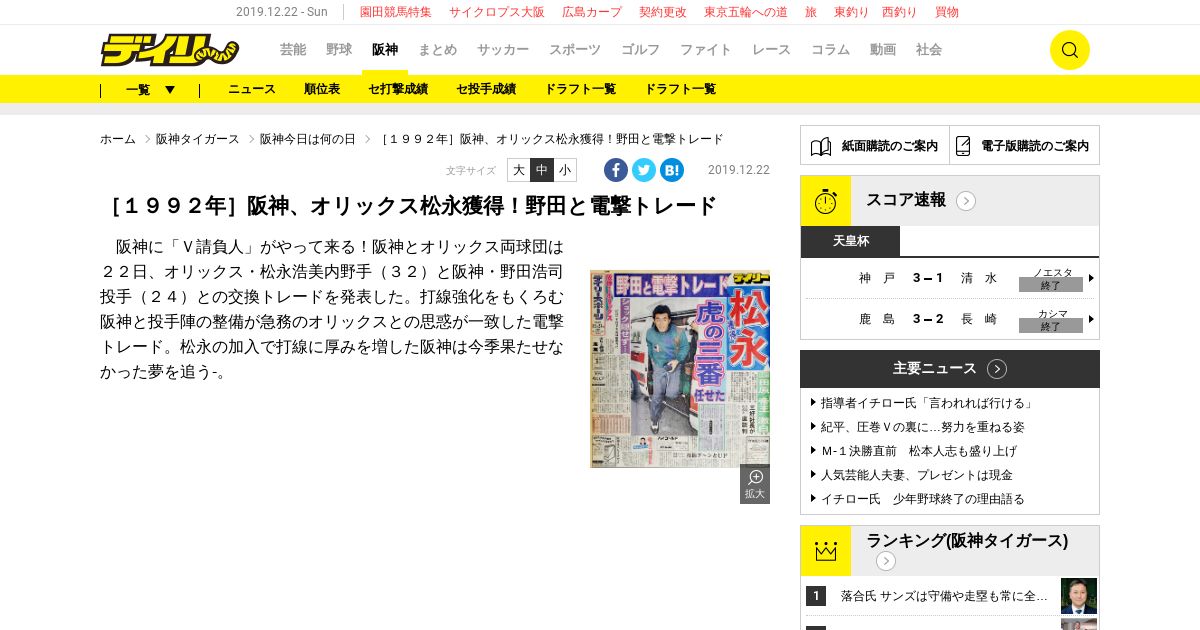Click the circled arrow next to スコア速報

click(x=966, y=201)
